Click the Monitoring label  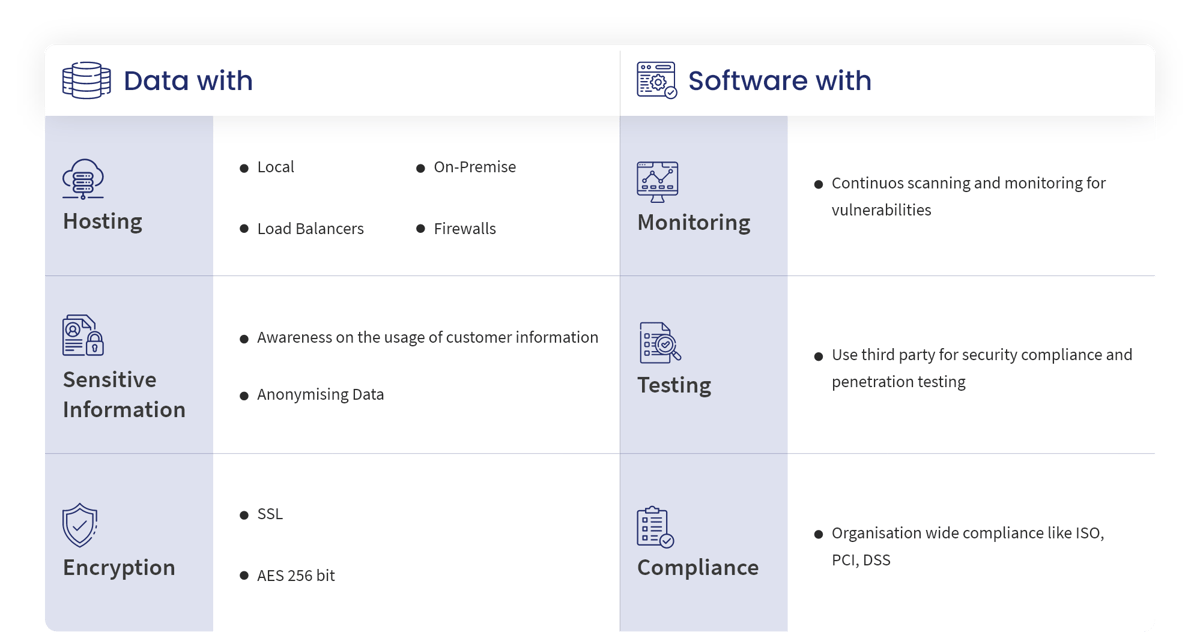693,222
